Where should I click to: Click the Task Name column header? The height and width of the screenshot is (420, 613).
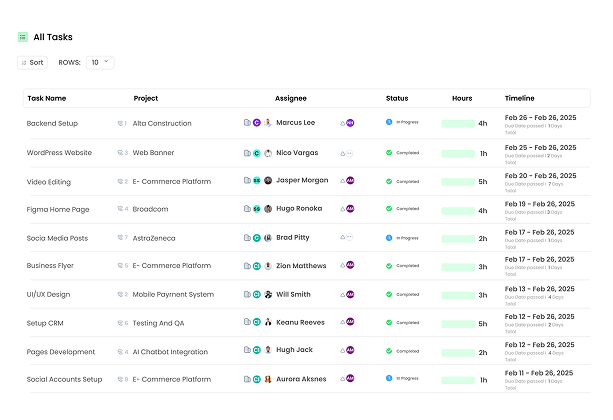[47, 98]
